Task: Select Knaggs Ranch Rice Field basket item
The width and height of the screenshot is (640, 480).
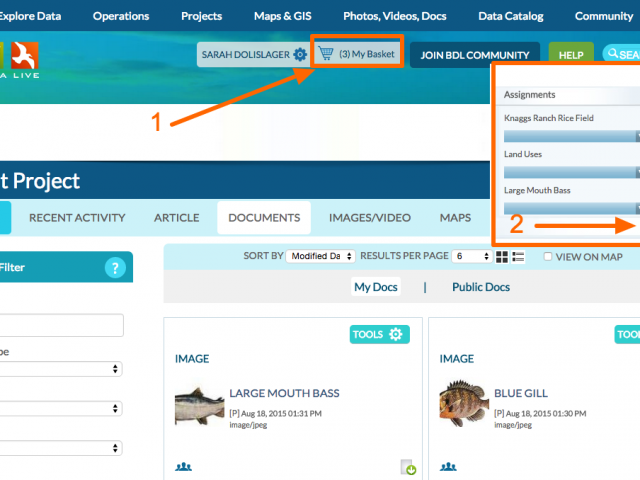Action: click(x=549, y=118)
